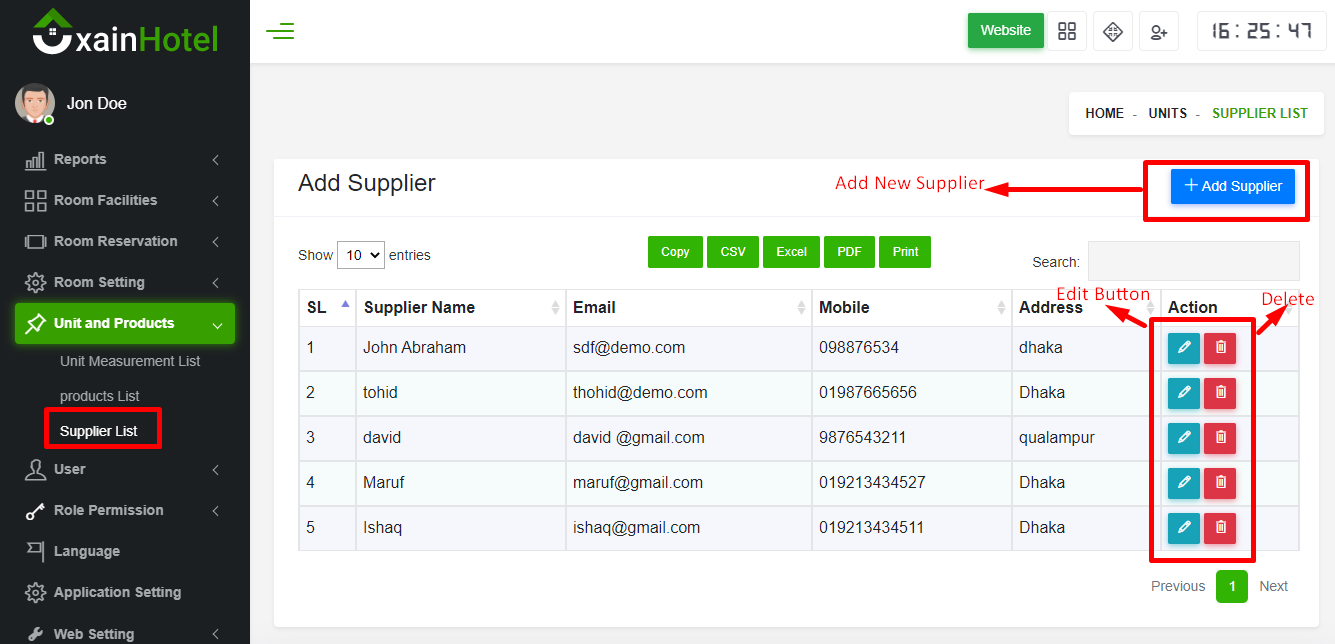Open Unit Measurement List submenu item
This screenshot has height=644, width=1335.
[x=130, y=361]
